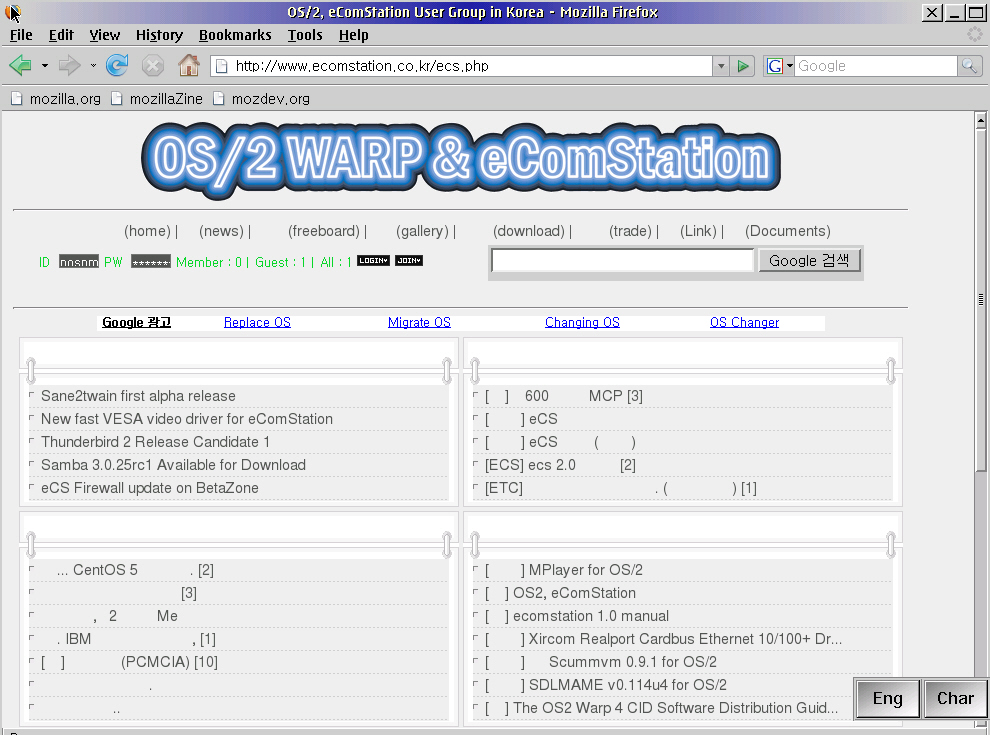Click the green Back arrow button
The width and height of the screenshot is (990, 735).
21,65
